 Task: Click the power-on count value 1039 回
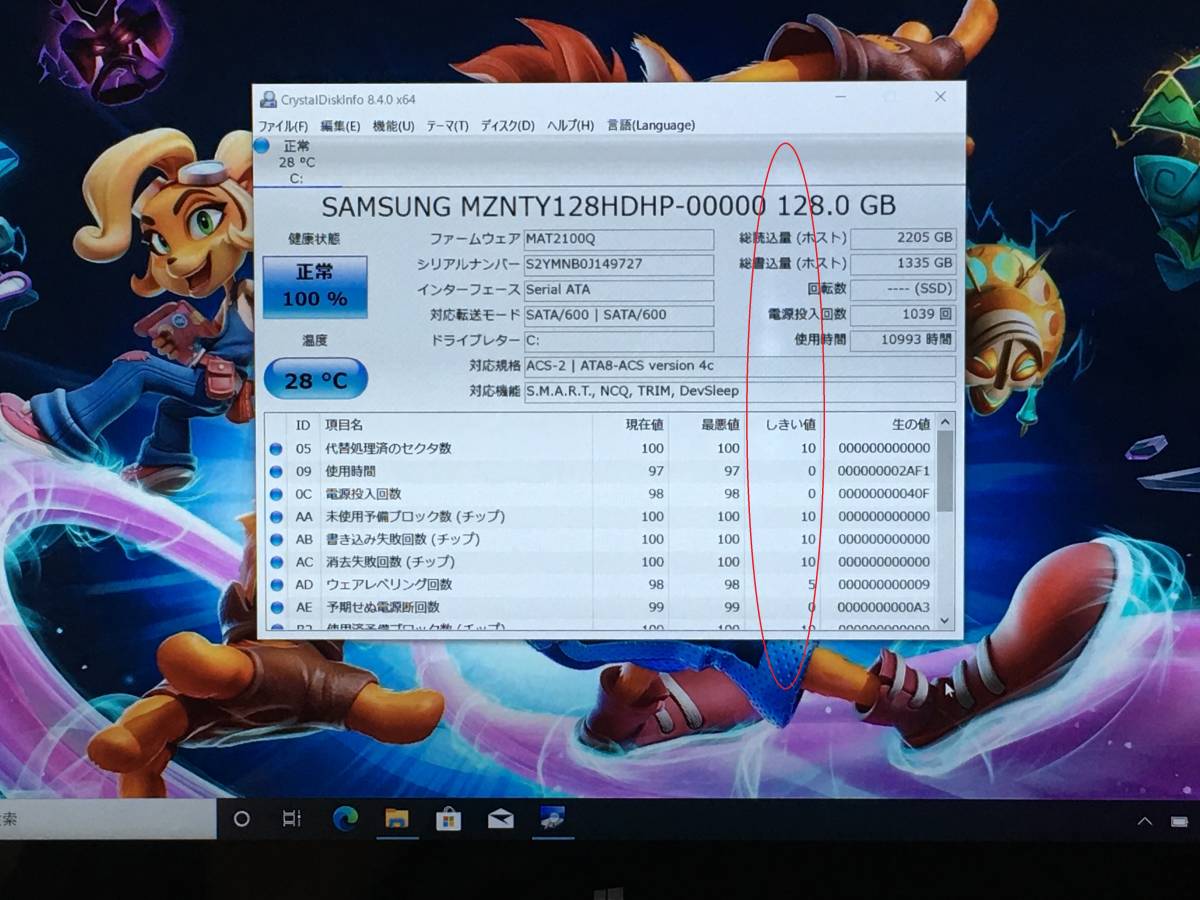(x=904, y=314)
